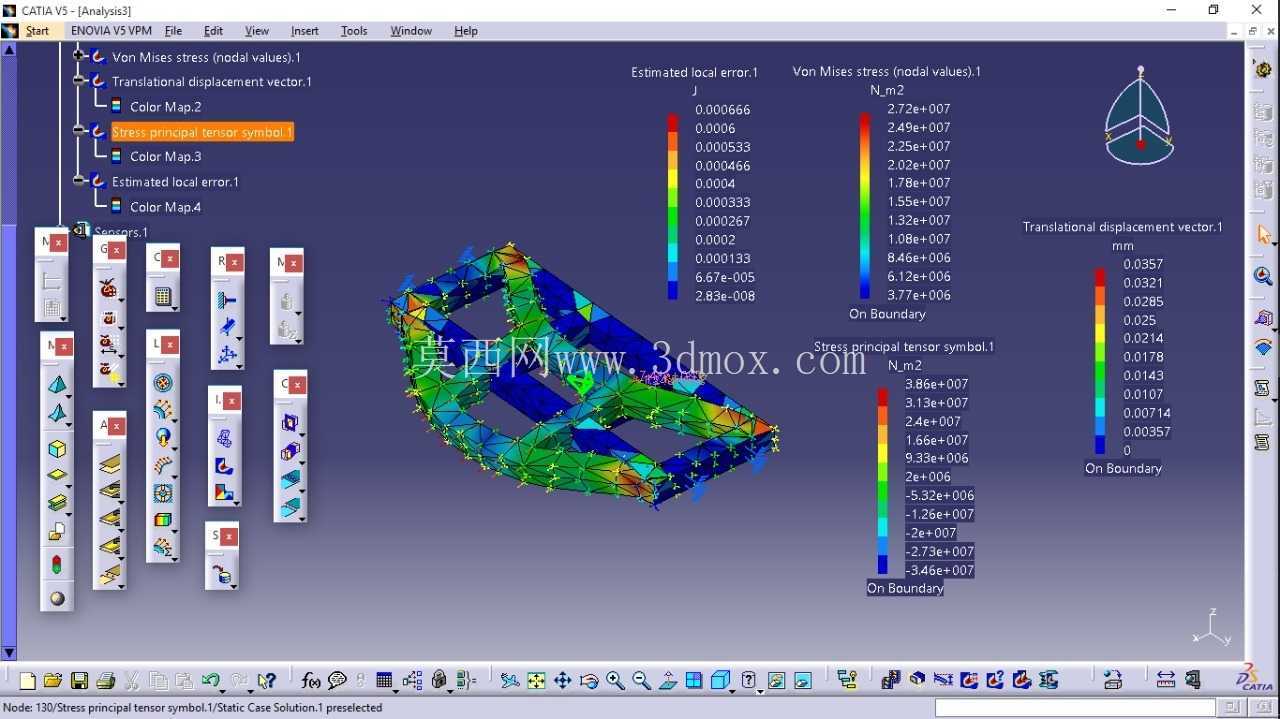Click the Measure Between icon
Viewport: 1280px width, 719px height.
pos(1166,681)
